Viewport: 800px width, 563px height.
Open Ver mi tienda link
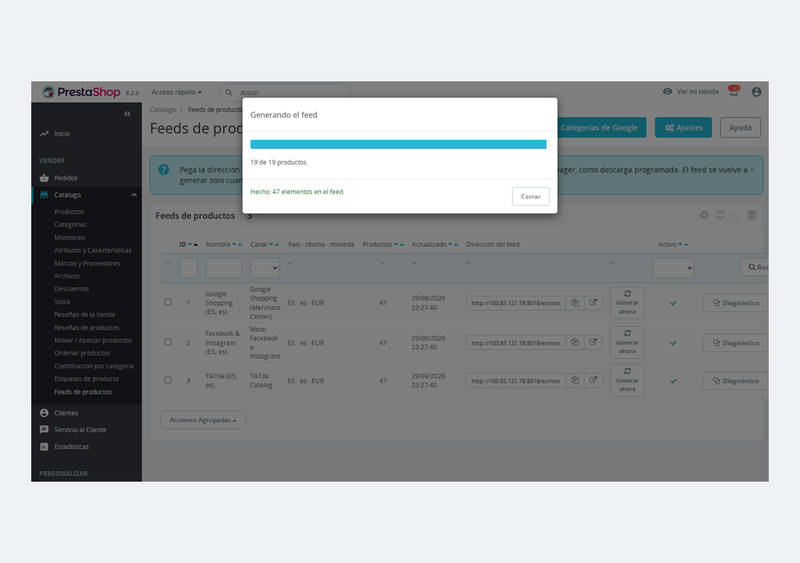[690, 91]
